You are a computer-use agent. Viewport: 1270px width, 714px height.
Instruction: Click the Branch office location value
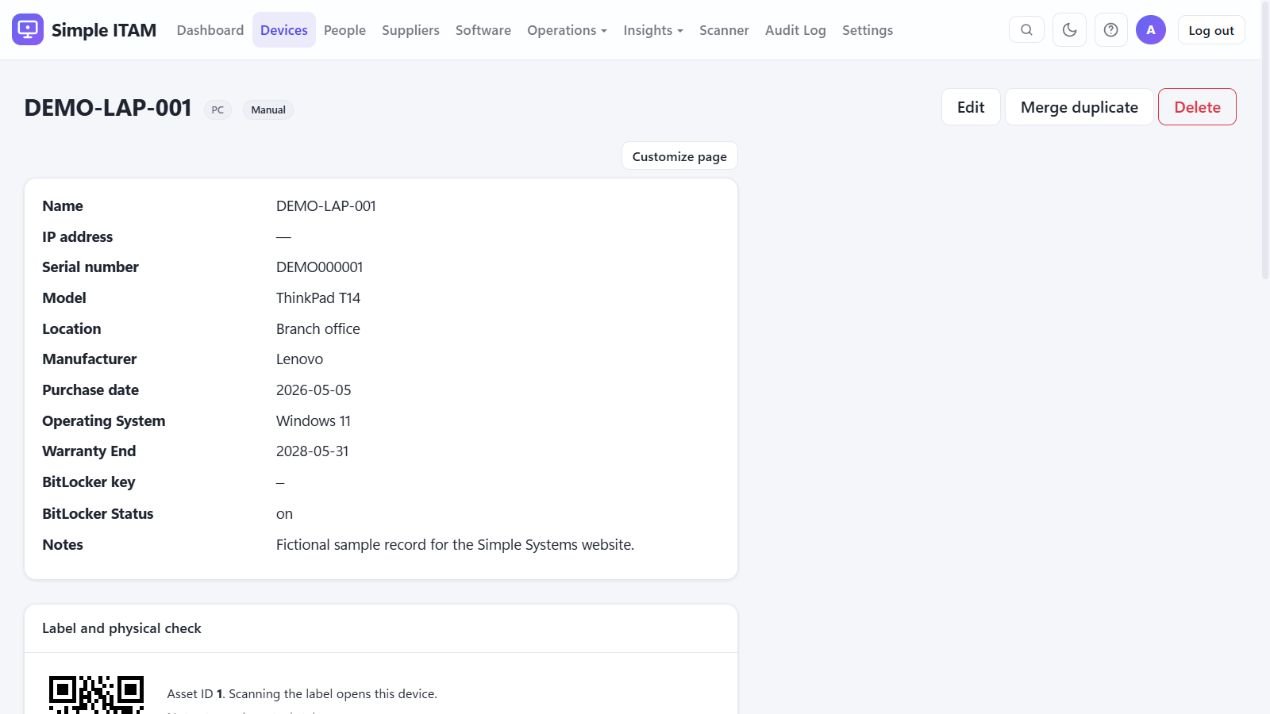(318, 329)
